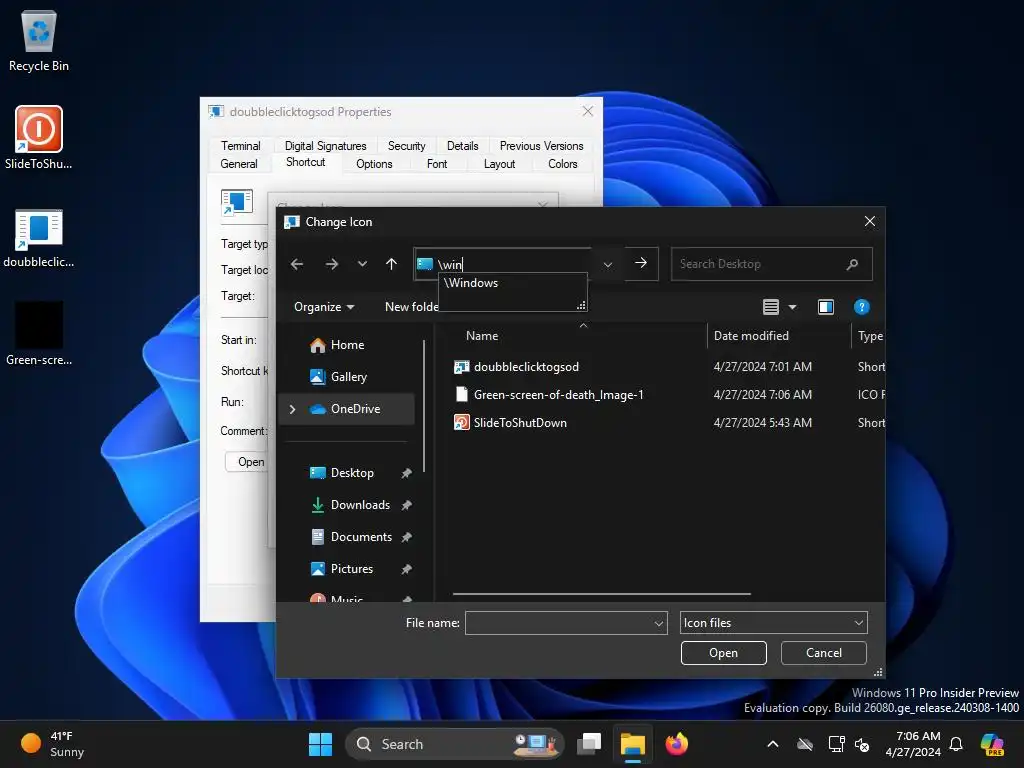This screenshot has height=768, width=1024.
Task: Launch Firefox from taskbar
Action: point(677,744)
